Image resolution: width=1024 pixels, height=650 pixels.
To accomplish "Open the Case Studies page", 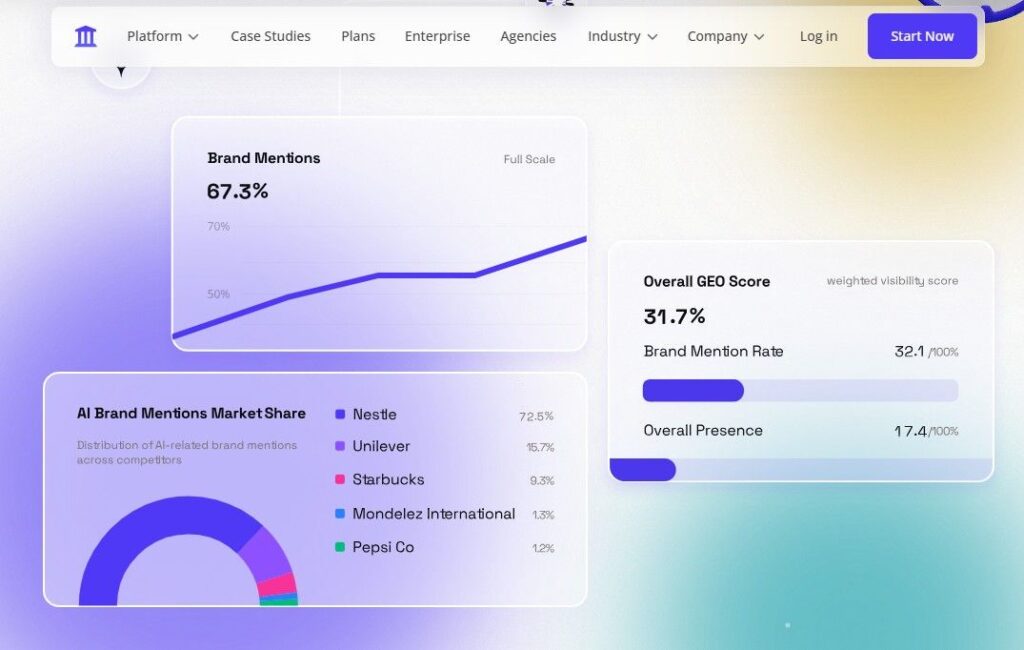I will [x=270, y=37].
